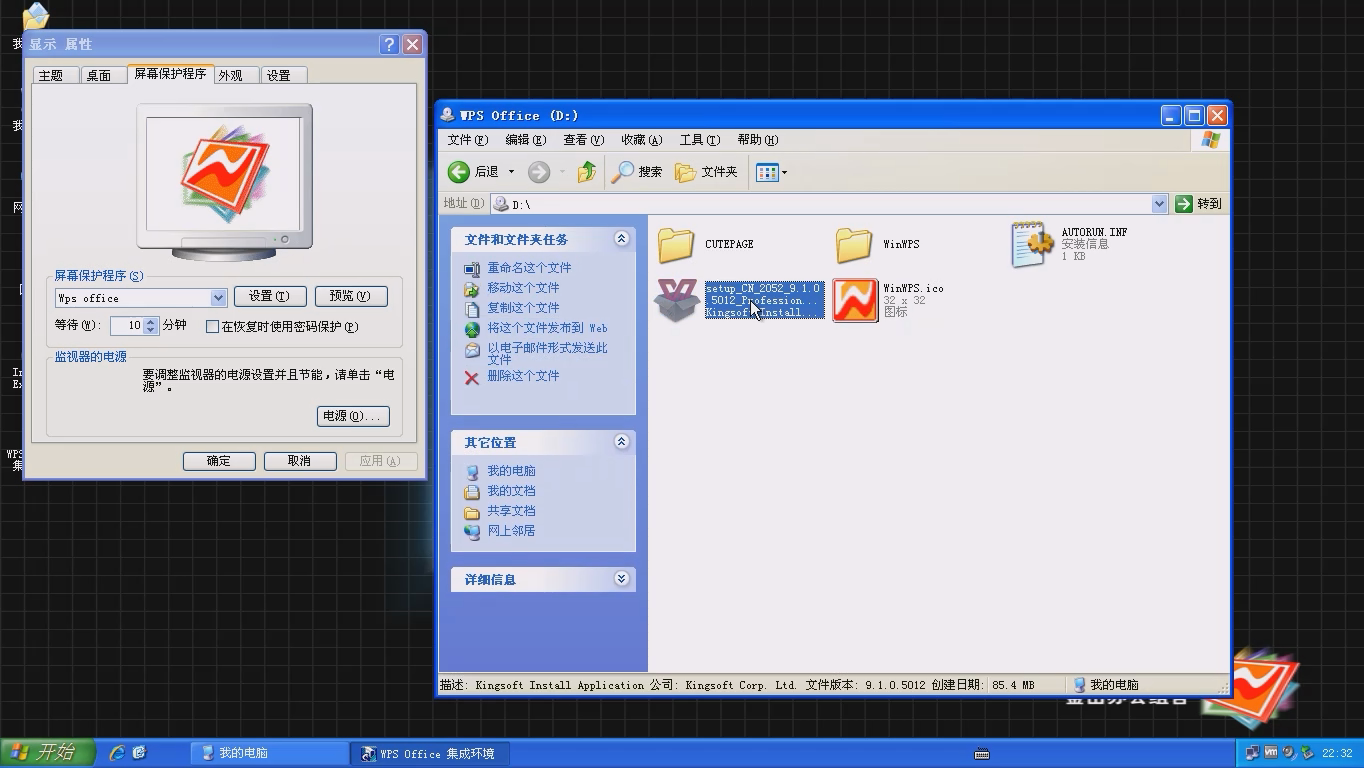Click 将这个文件发布到 Web
The height and width of the screenshot is (768, 1364).
(547, 328)
